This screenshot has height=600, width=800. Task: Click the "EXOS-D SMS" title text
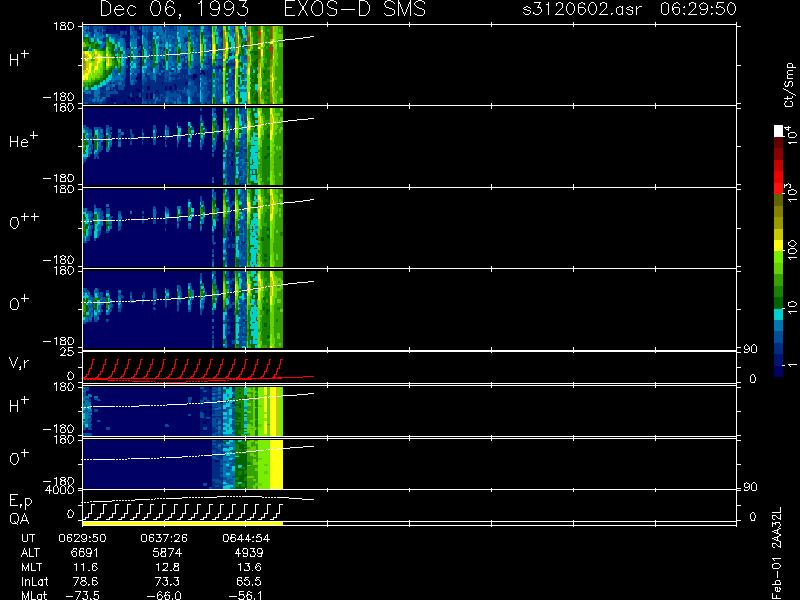[x=355, y=9]
